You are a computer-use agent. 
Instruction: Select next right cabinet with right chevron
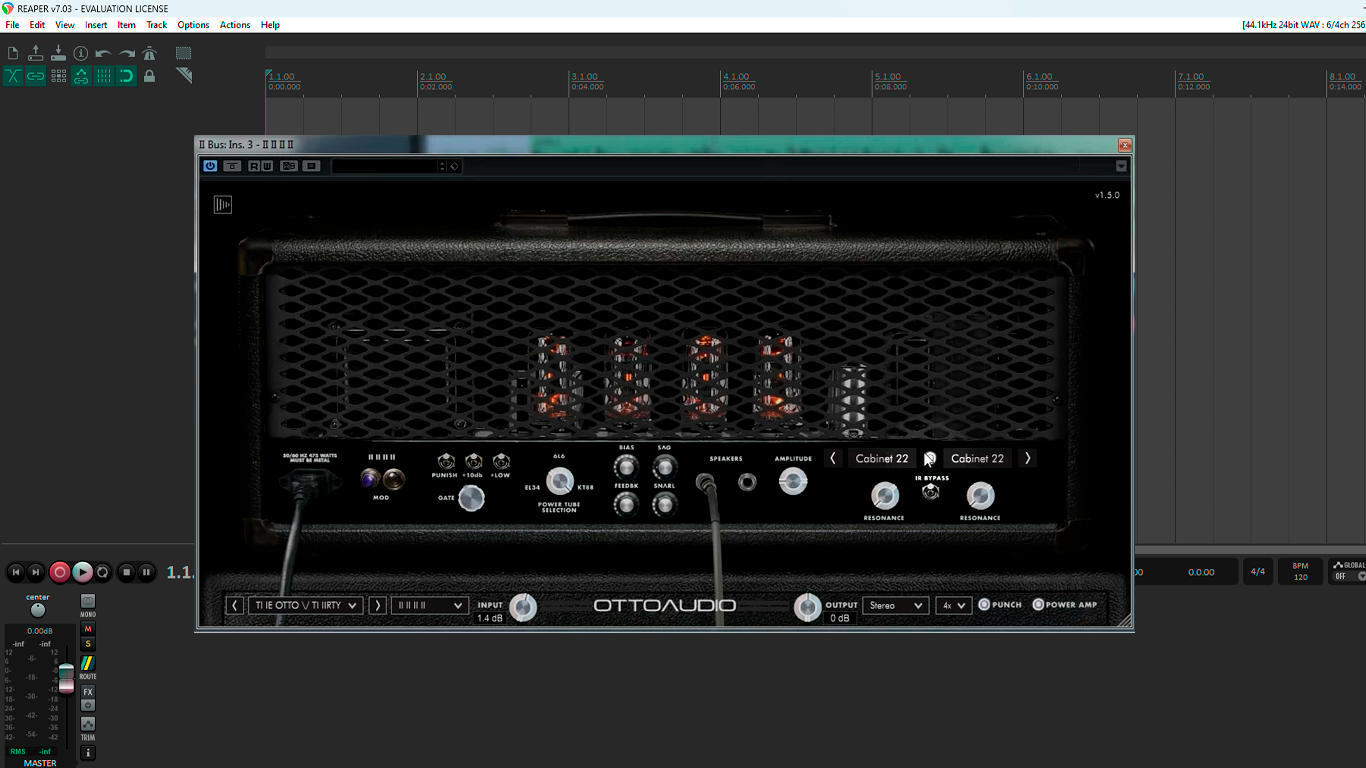click(1027, 458)
